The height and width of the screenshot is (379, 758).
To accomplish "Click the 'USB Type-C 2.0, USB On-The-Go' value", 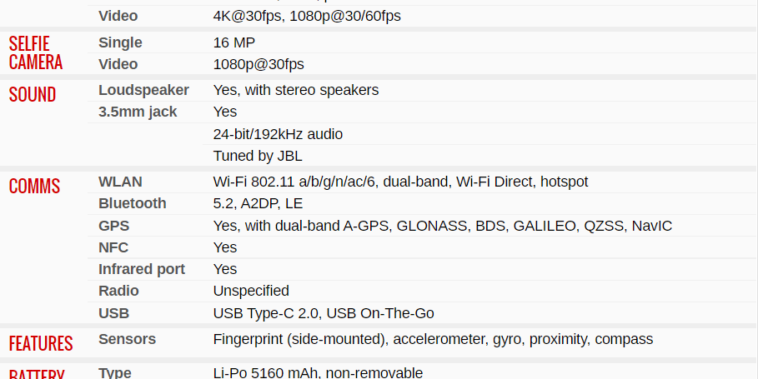I will tap(323, 313).
